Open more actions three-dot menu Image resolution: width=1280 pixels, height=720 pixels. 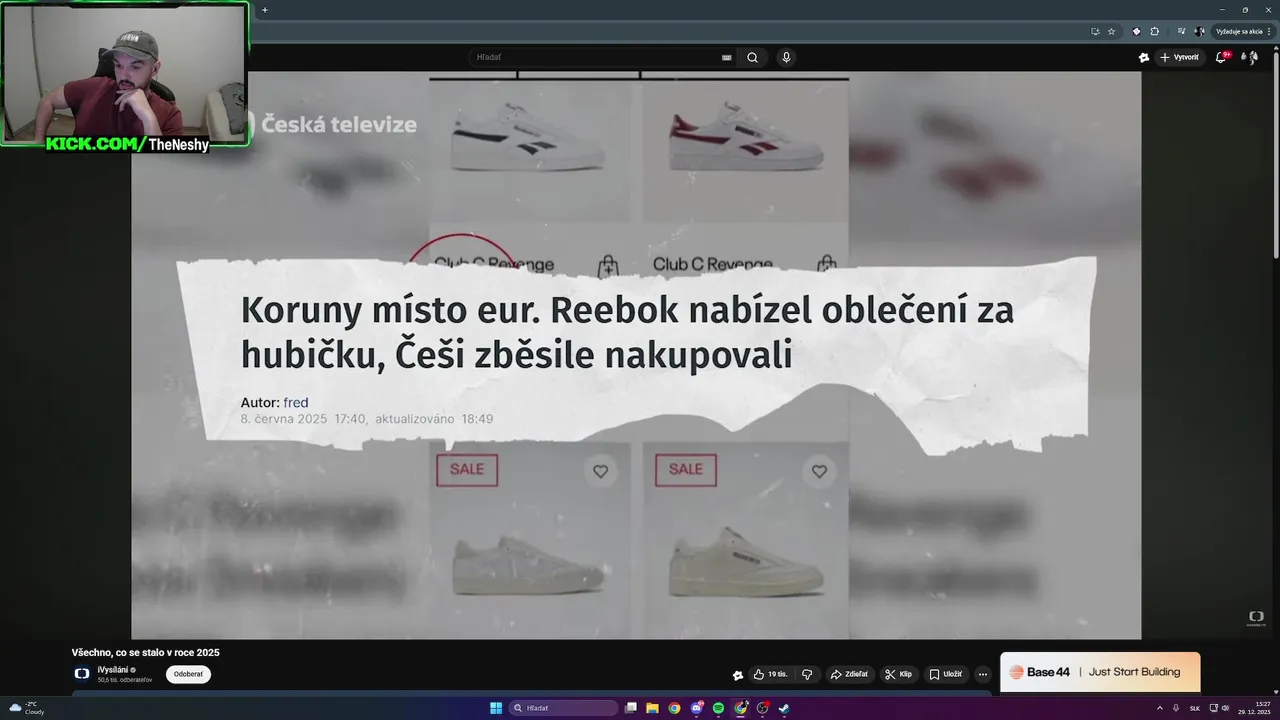(x=983, y=674)
